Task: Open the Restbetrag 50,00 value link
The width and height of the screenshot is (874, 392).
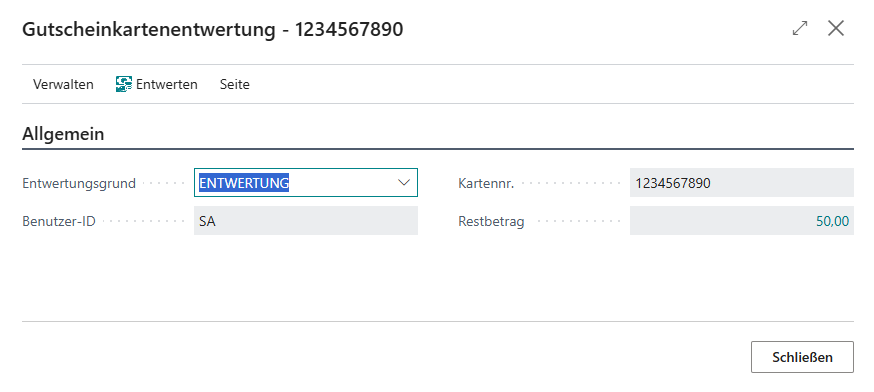Action: pyautogui.click(x=833, y=221)
